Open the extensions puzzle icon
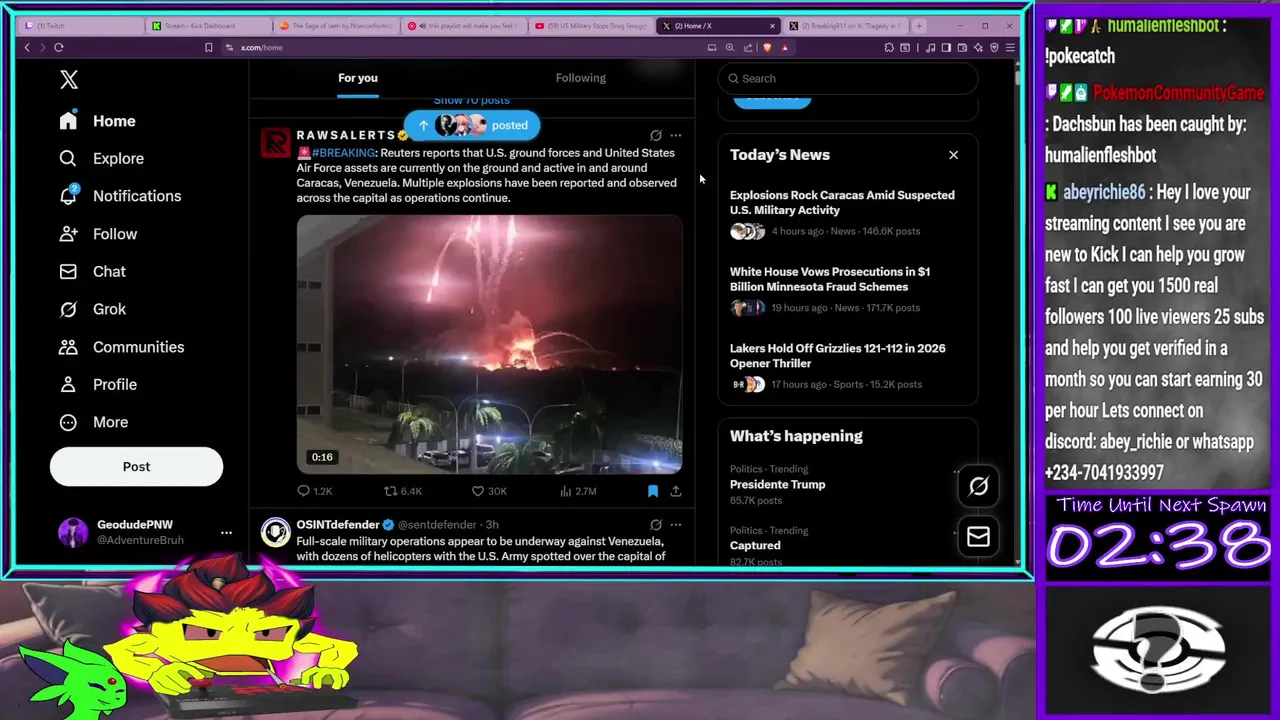1280x720 pixels. [x=889, y=47]
